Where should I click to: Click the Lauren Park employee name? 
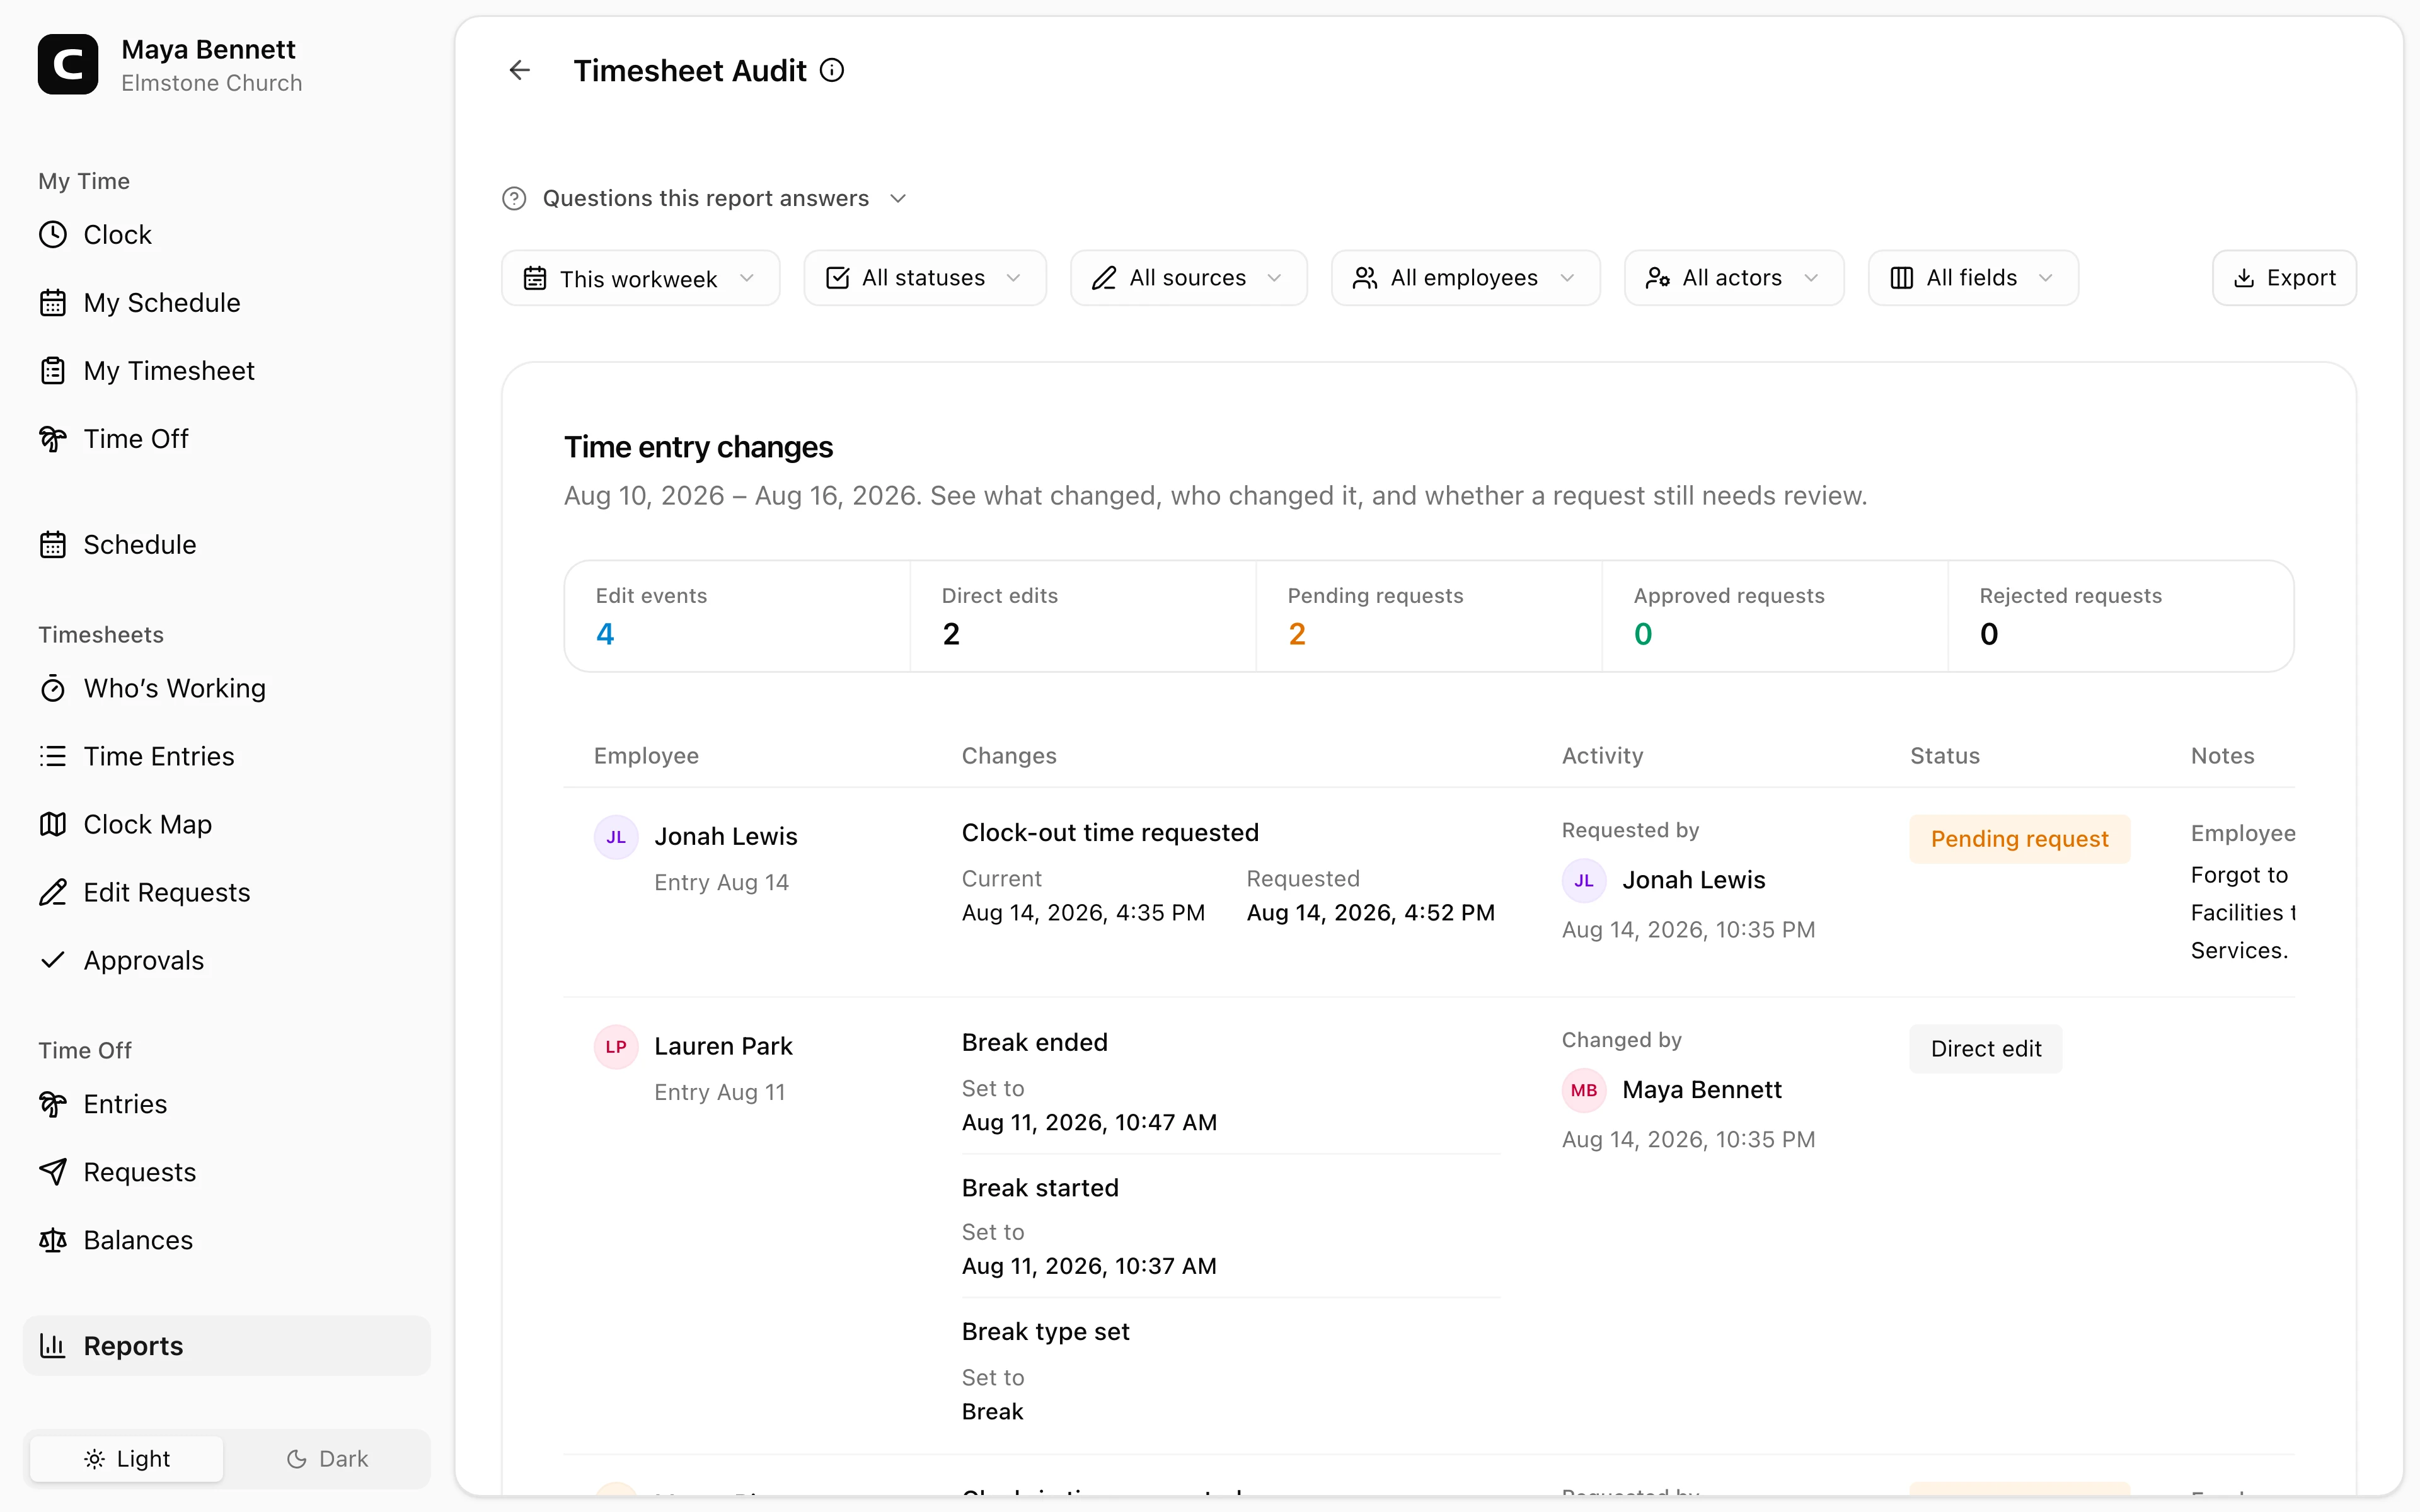[x=723, y=1046]
